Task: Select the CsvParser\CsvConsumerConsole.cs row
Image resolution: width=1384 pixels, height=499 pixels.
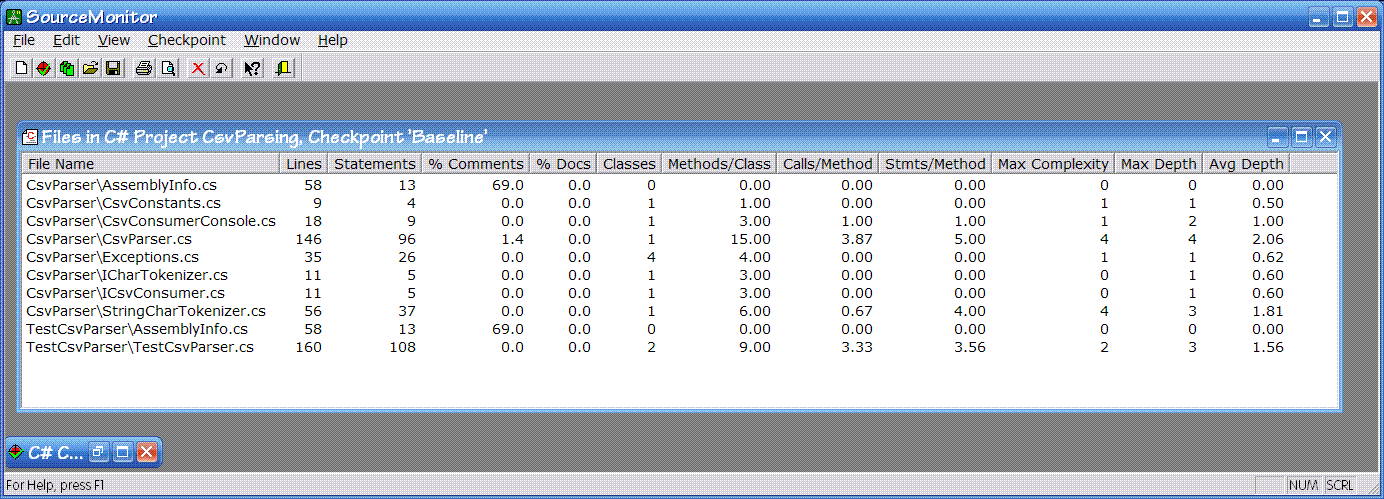Action: tap(655, 221)
